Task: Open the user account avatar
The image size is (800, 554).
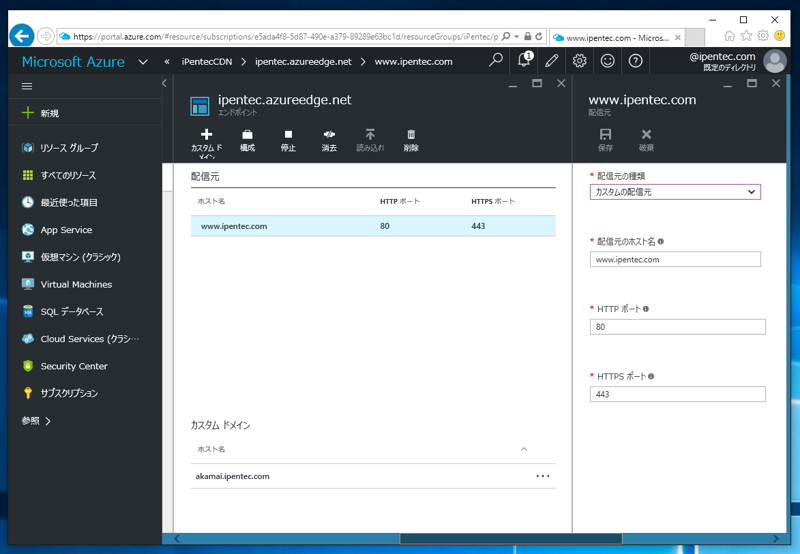Action: 774,61
